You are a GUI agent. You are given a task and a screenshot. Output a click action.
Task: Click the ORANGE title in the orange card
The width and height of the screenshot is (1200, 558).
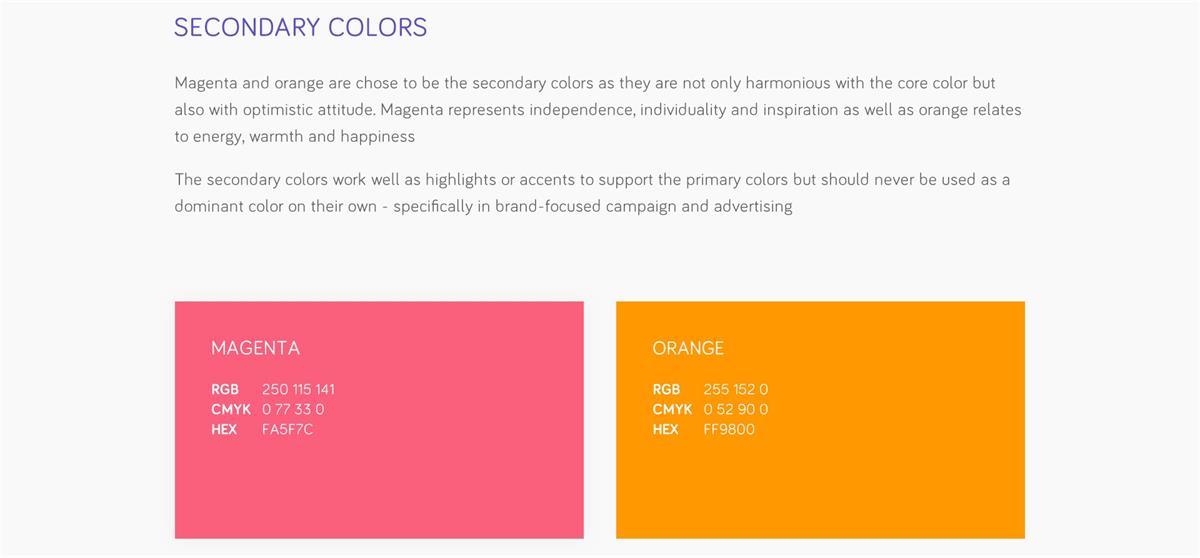pos(688,348)
